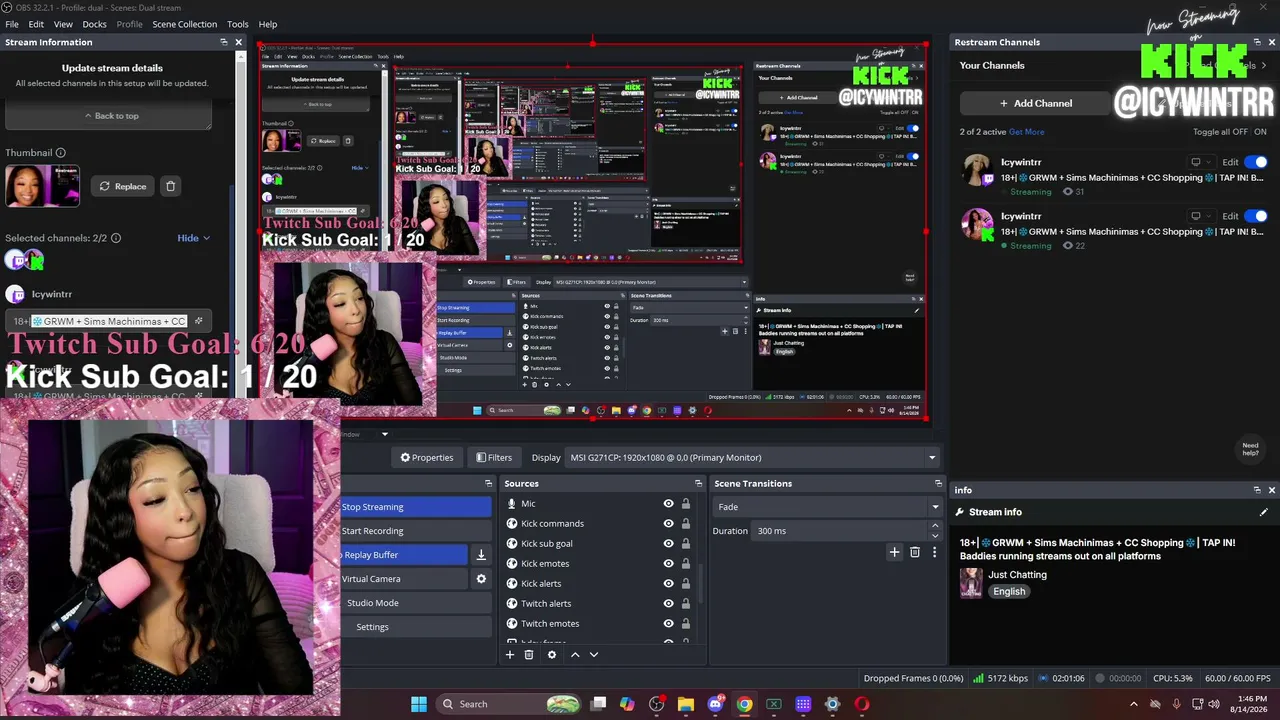The width and height of the screenshot is (1280, 720).
Task: Open the Filters dialog
Action: (x=494, y=458)
